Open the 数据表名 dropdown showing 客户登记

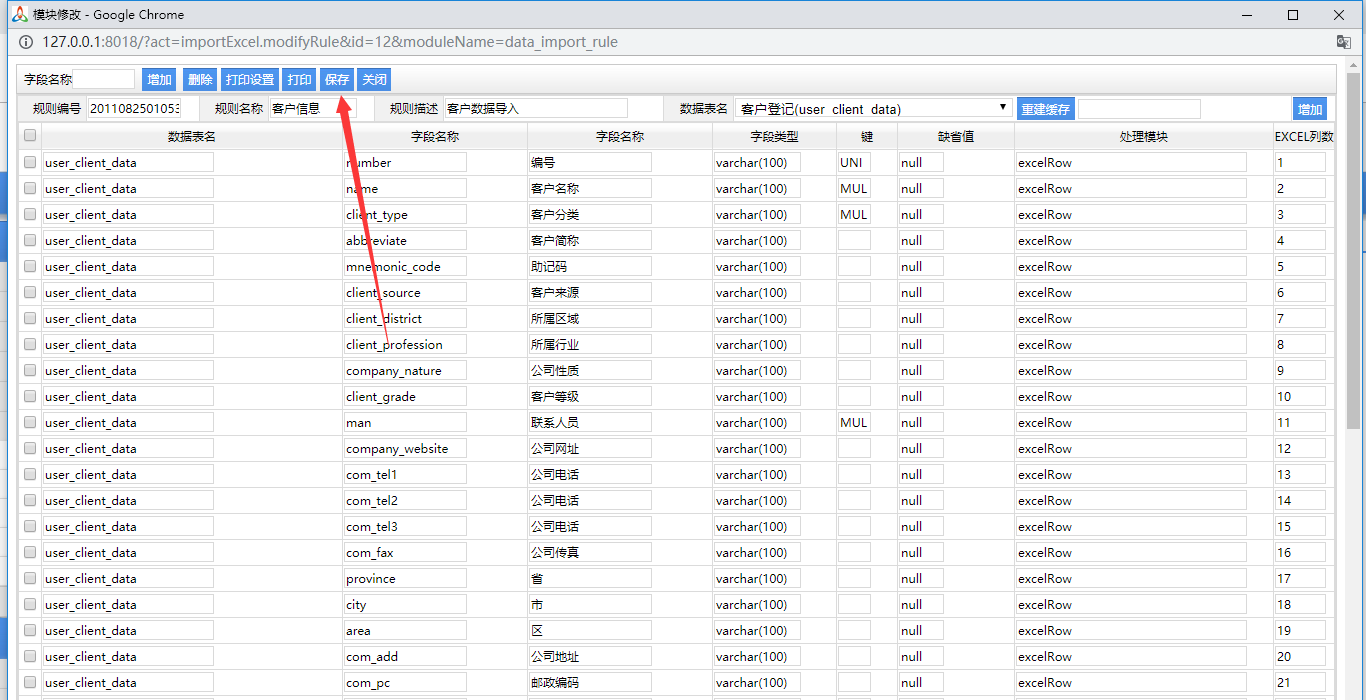pos(874,108)
